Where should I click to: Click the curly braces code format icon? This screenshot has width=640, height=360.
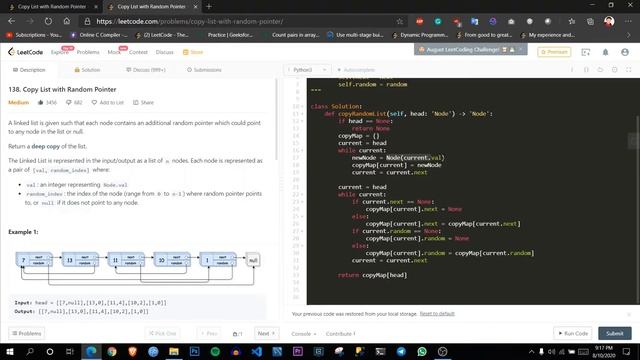coord(586,70)
